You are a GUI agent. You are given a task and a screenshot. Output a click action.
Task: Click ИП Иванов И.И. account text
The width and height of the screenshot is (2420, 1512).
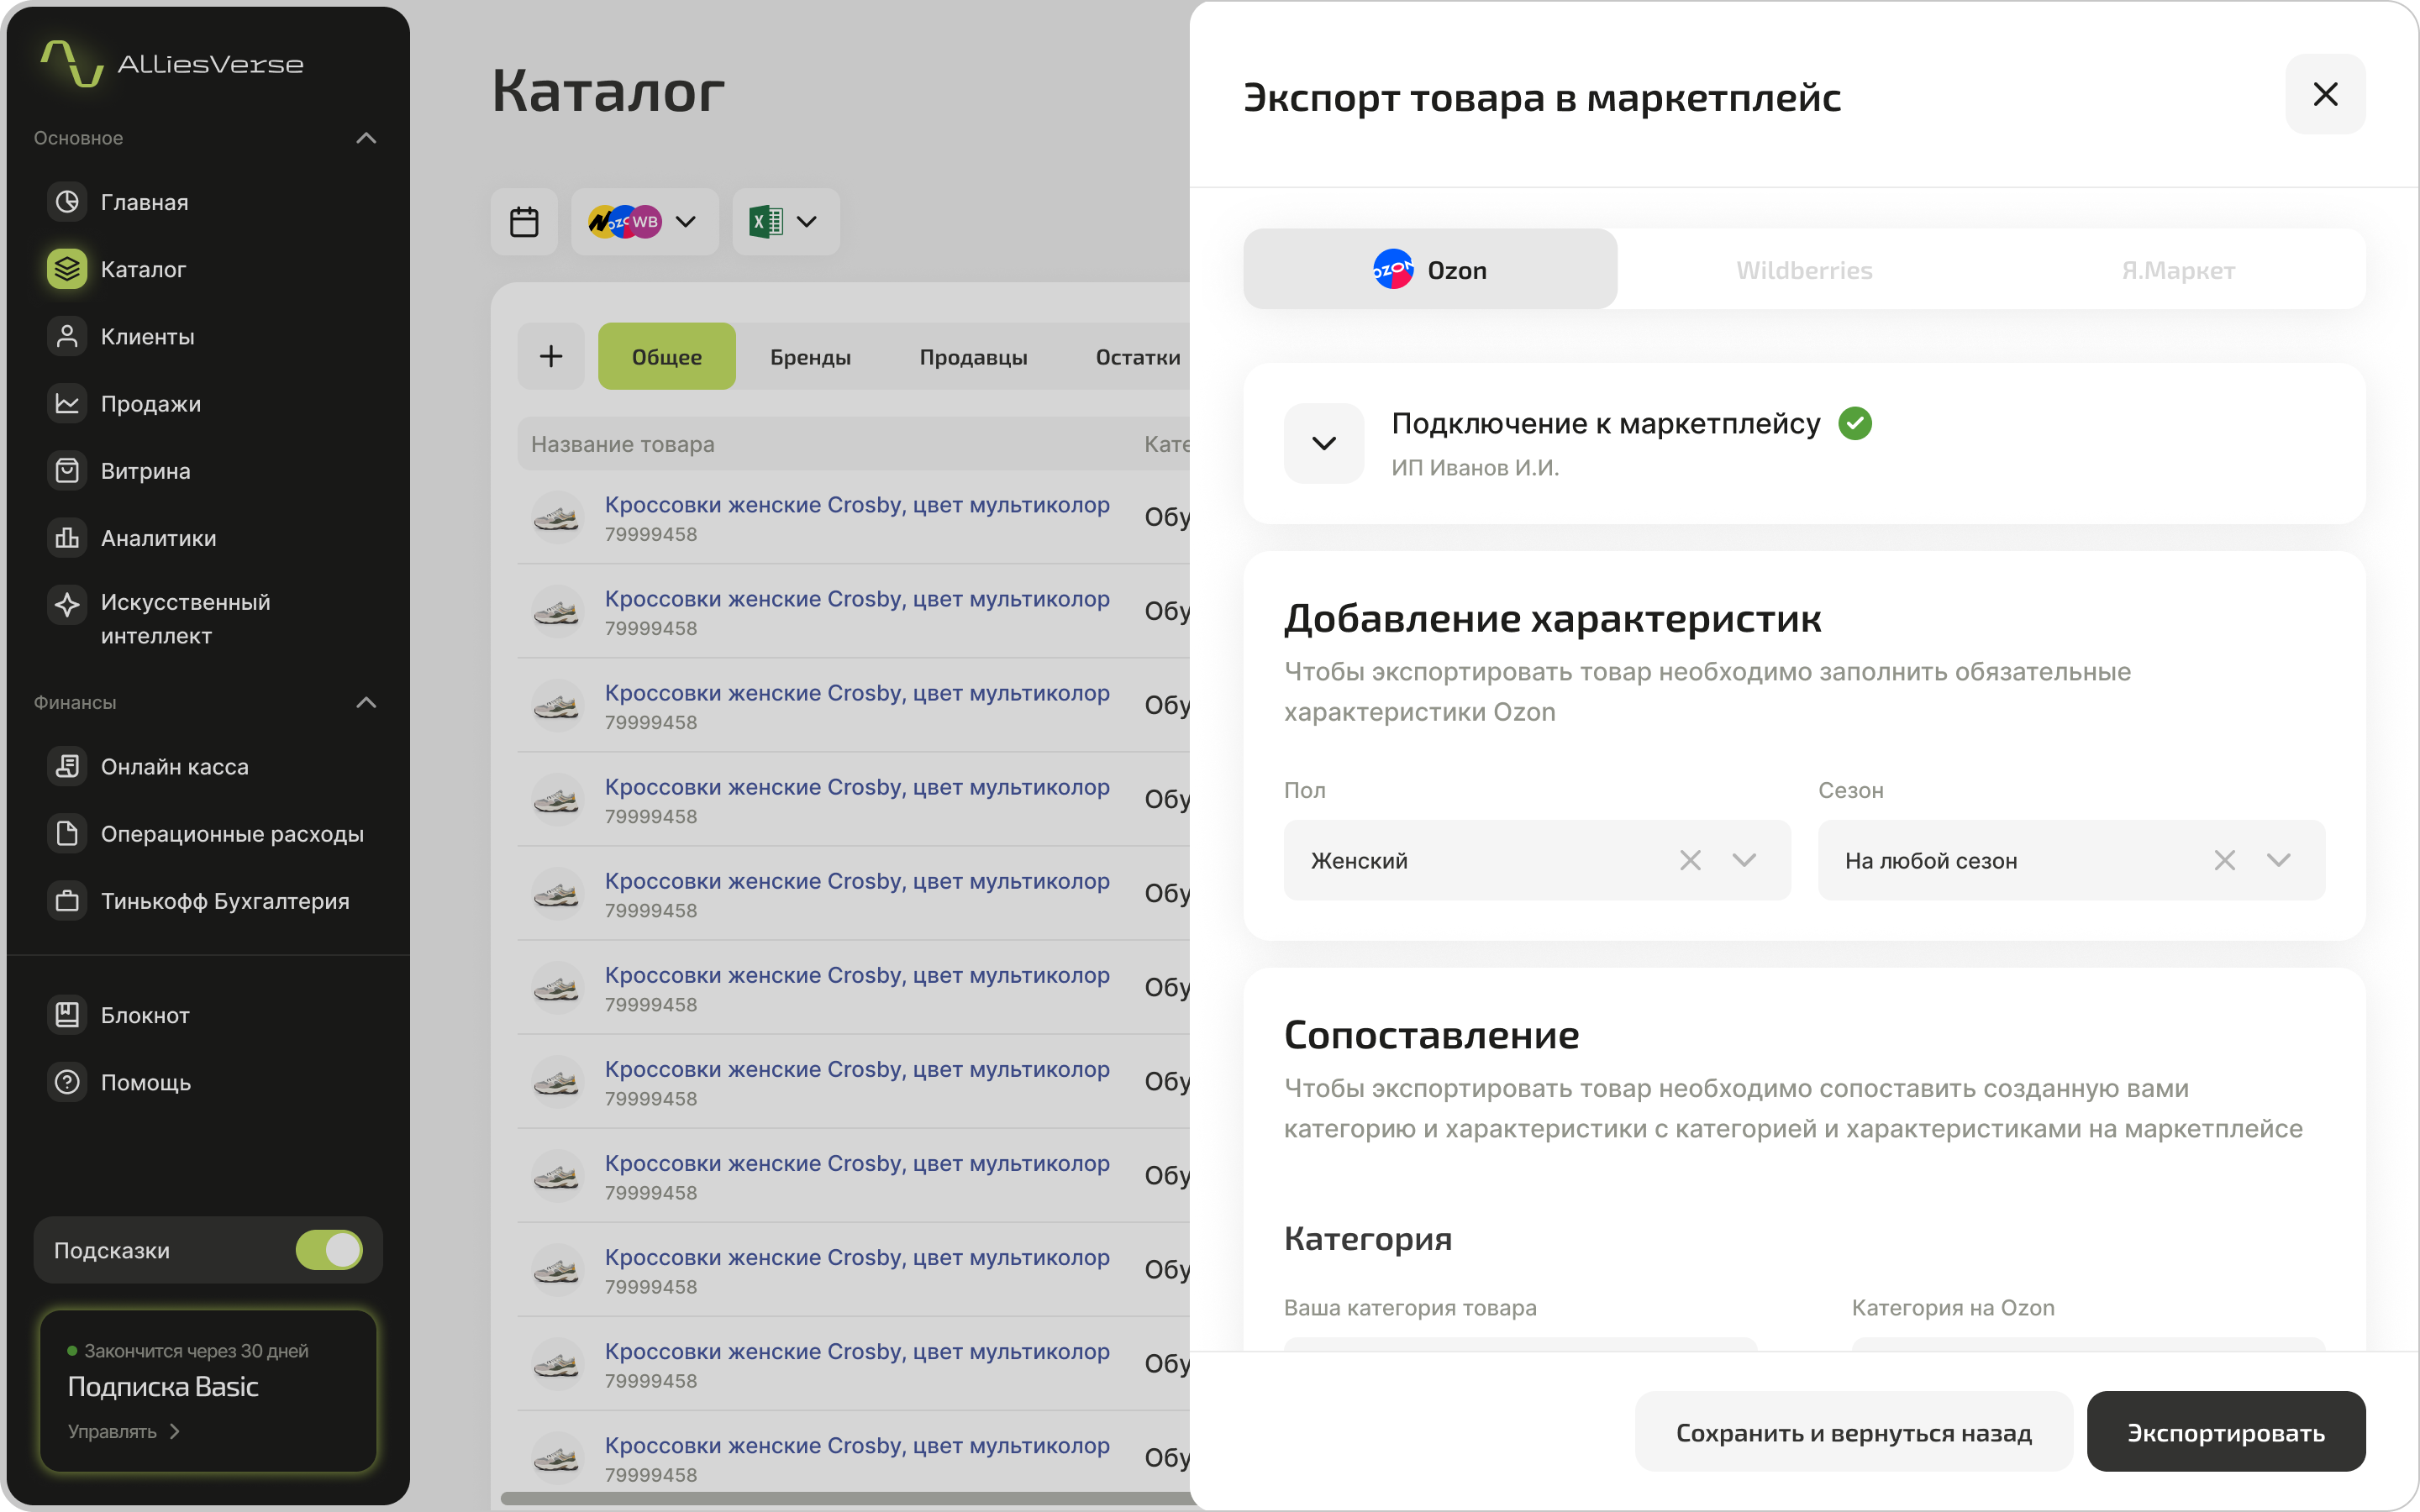1475,467
